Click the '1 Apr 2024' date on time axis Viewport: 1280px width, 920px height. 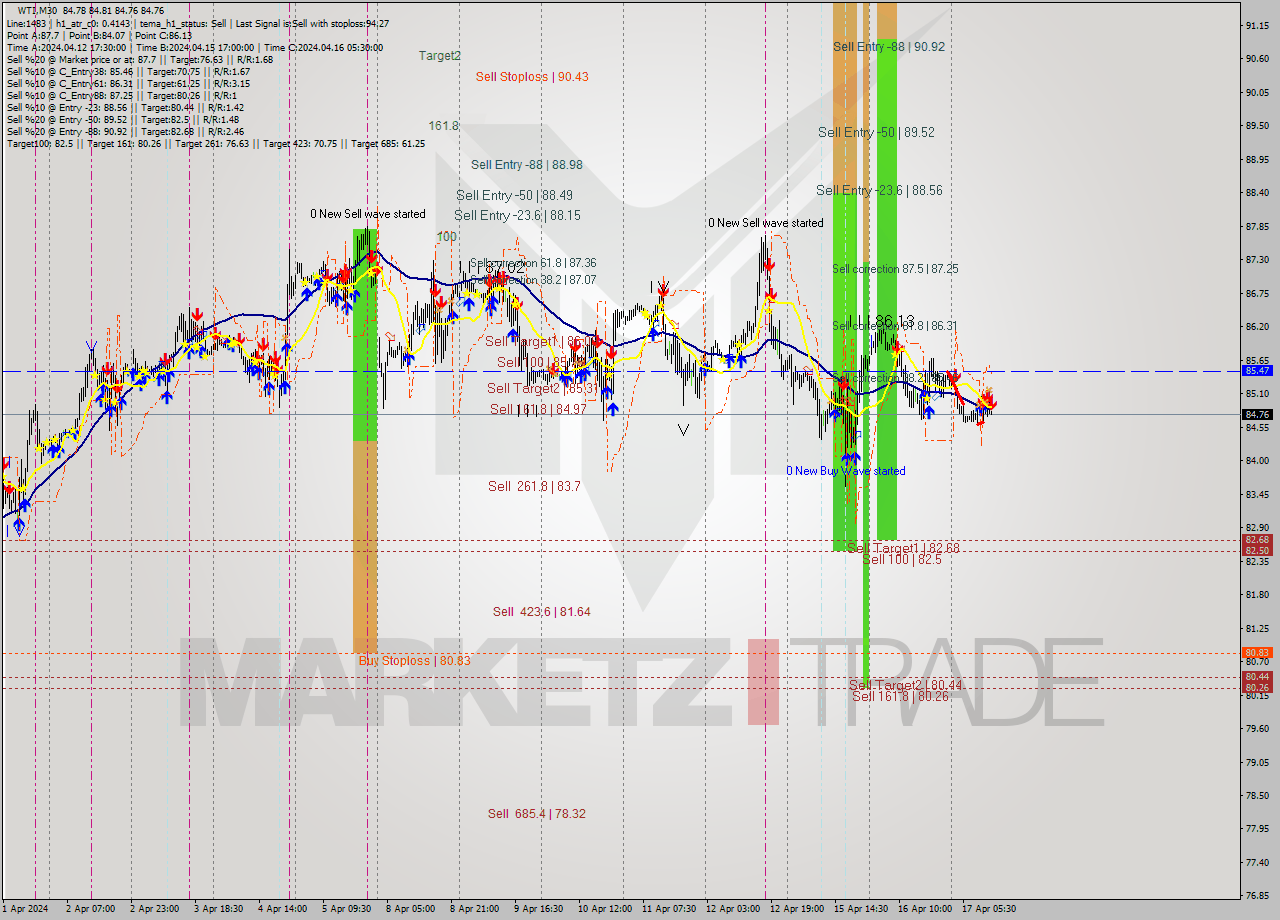[27, 909]
